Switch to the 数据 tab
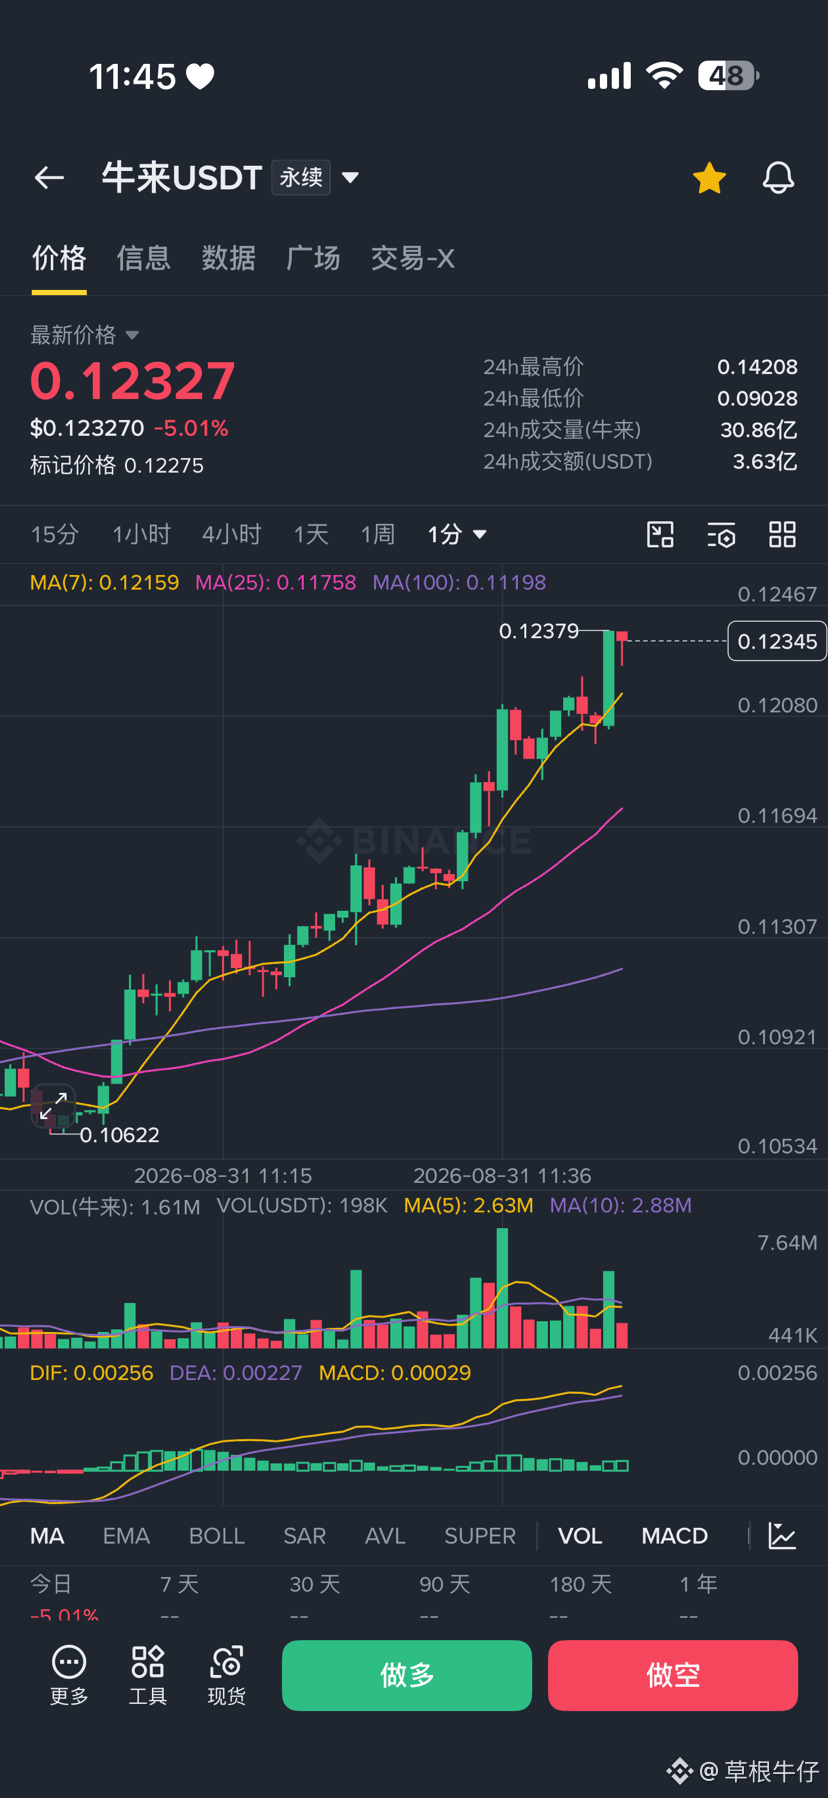Image resolution: width=828 pixels, height=1798 pixels. click(229, 258)
